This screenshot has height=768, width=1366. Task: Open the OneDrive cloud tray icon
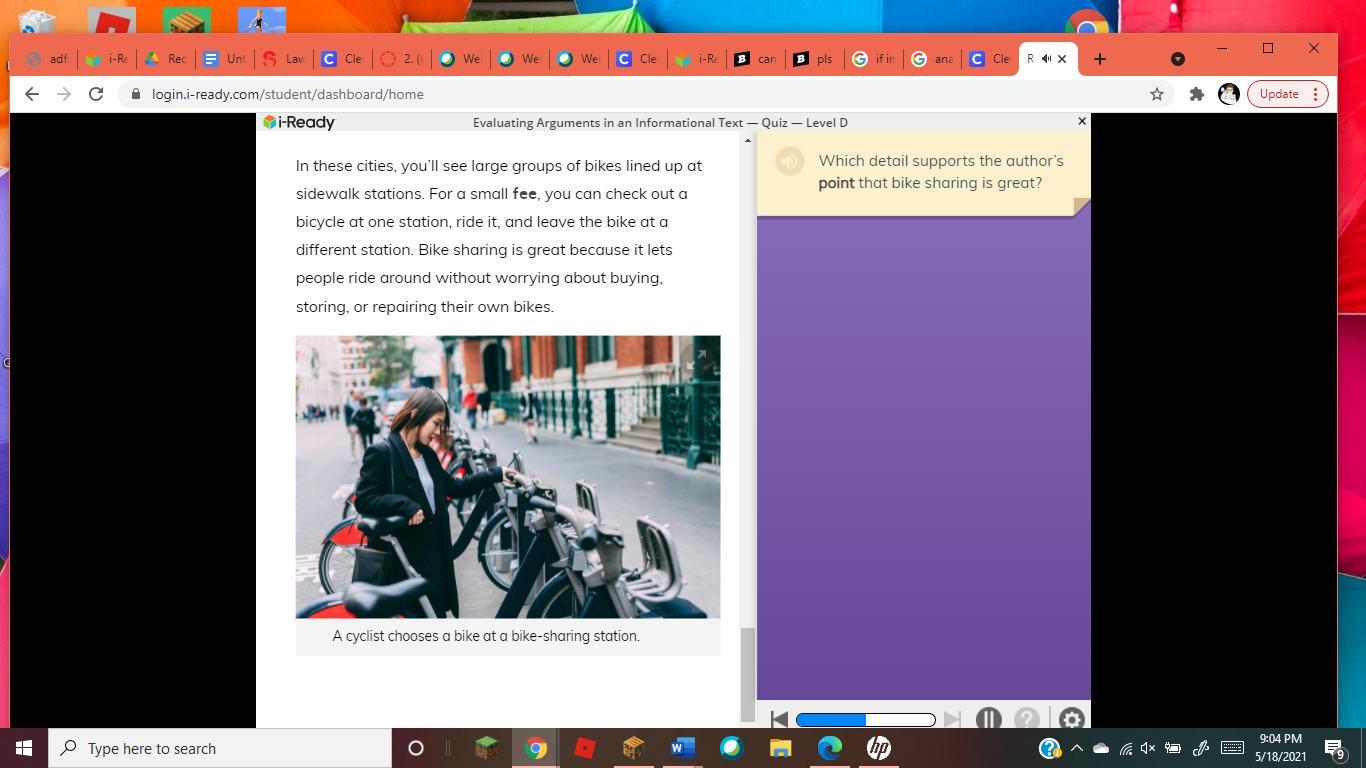pos(1101,748)
